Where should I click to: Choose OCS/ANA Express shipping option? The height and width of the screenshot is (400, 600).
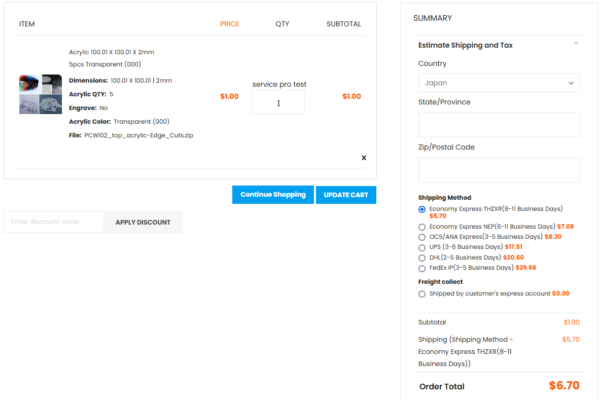422,237
